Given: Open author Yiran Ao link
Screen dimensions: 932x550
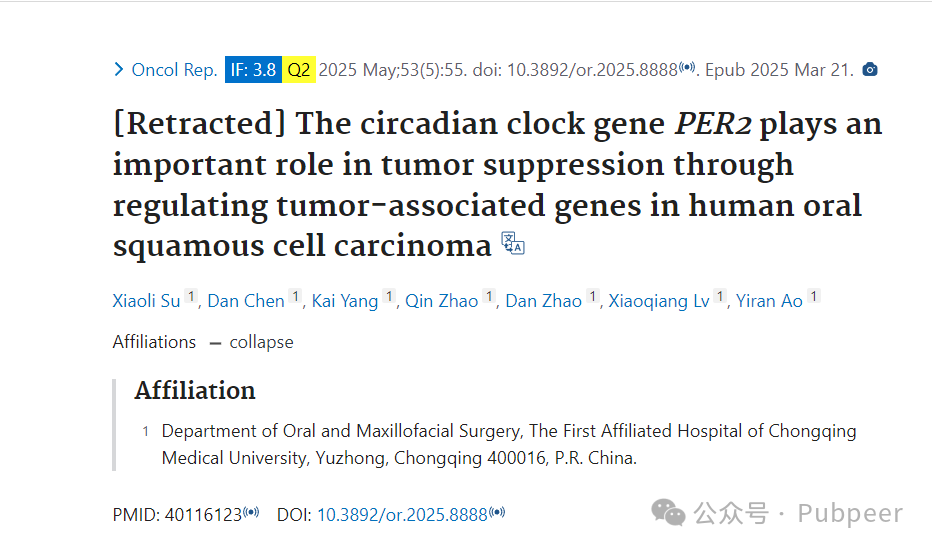Looking at the screenshot, I should 769,301.
